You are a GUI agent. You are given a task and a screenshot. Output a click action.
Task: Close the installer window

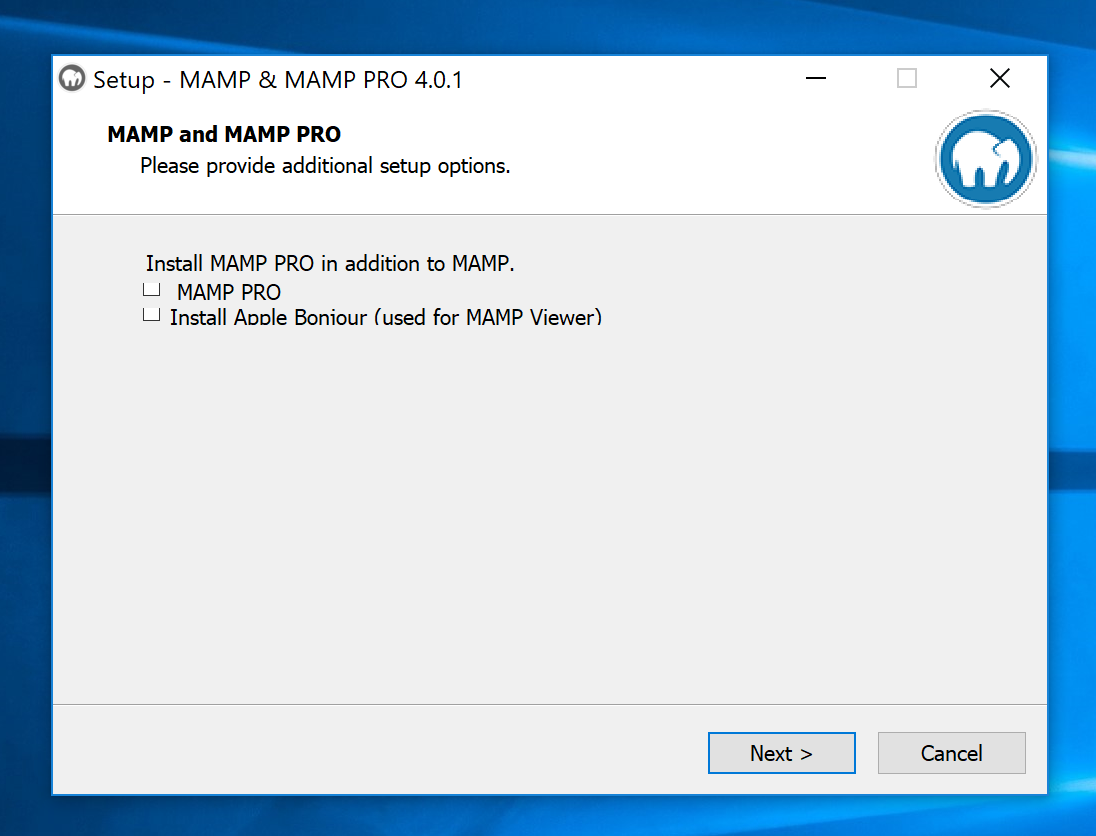click(x=999, y=78)
